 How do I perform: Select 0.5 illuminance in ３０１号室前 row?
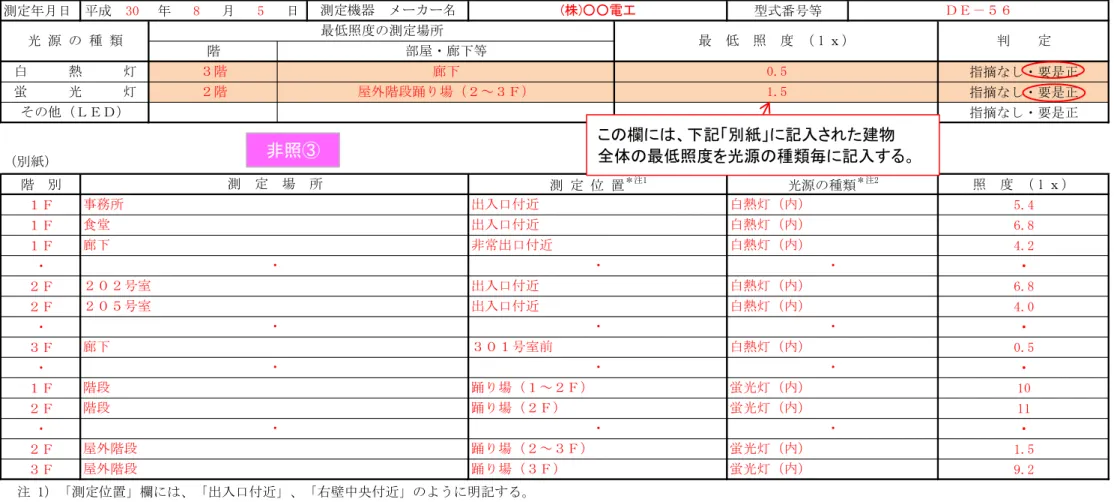click(1024, 347)
